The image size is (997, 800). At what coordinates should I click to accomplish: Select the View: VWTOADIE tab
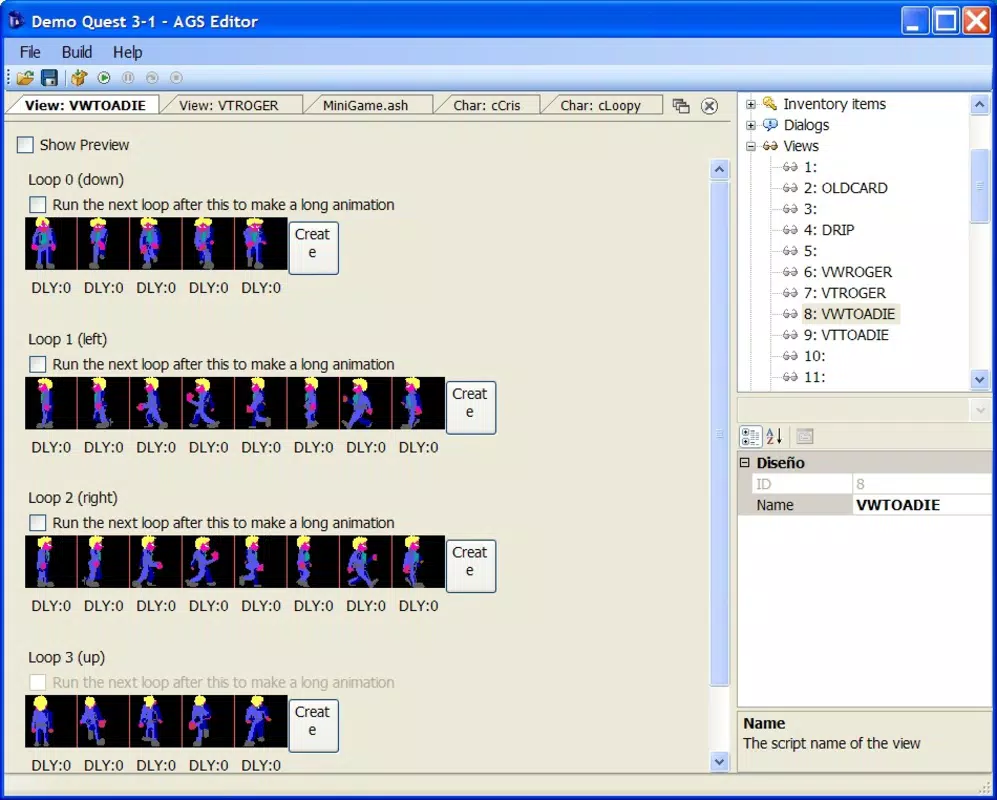tap(85, 106)
